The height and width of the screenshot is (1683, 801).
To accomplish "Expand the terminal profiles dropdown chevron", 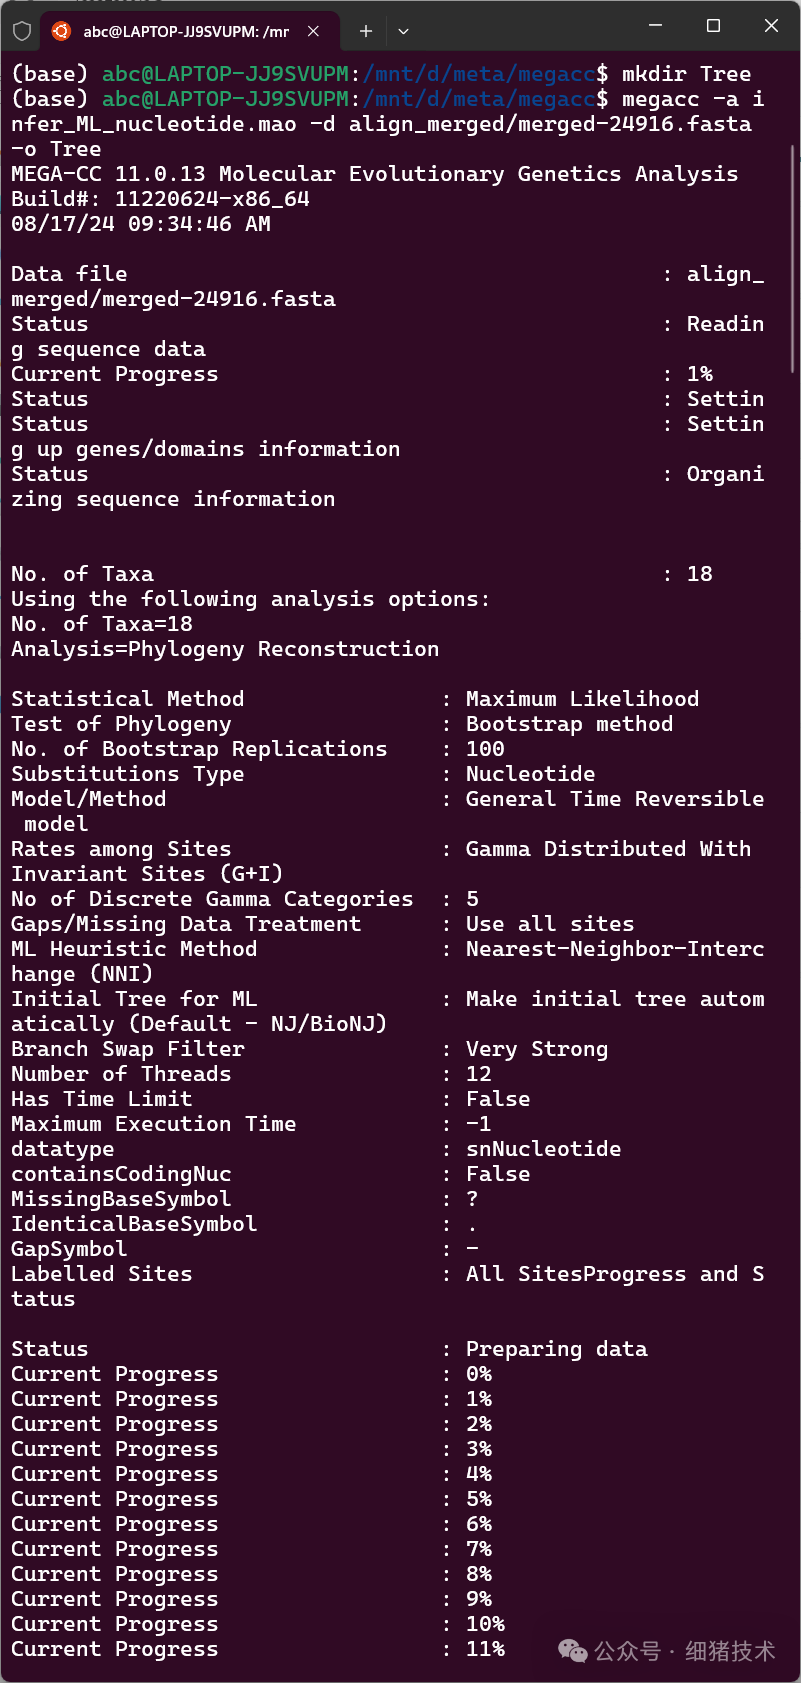I will pyautogui.click(x=403, y=31).
